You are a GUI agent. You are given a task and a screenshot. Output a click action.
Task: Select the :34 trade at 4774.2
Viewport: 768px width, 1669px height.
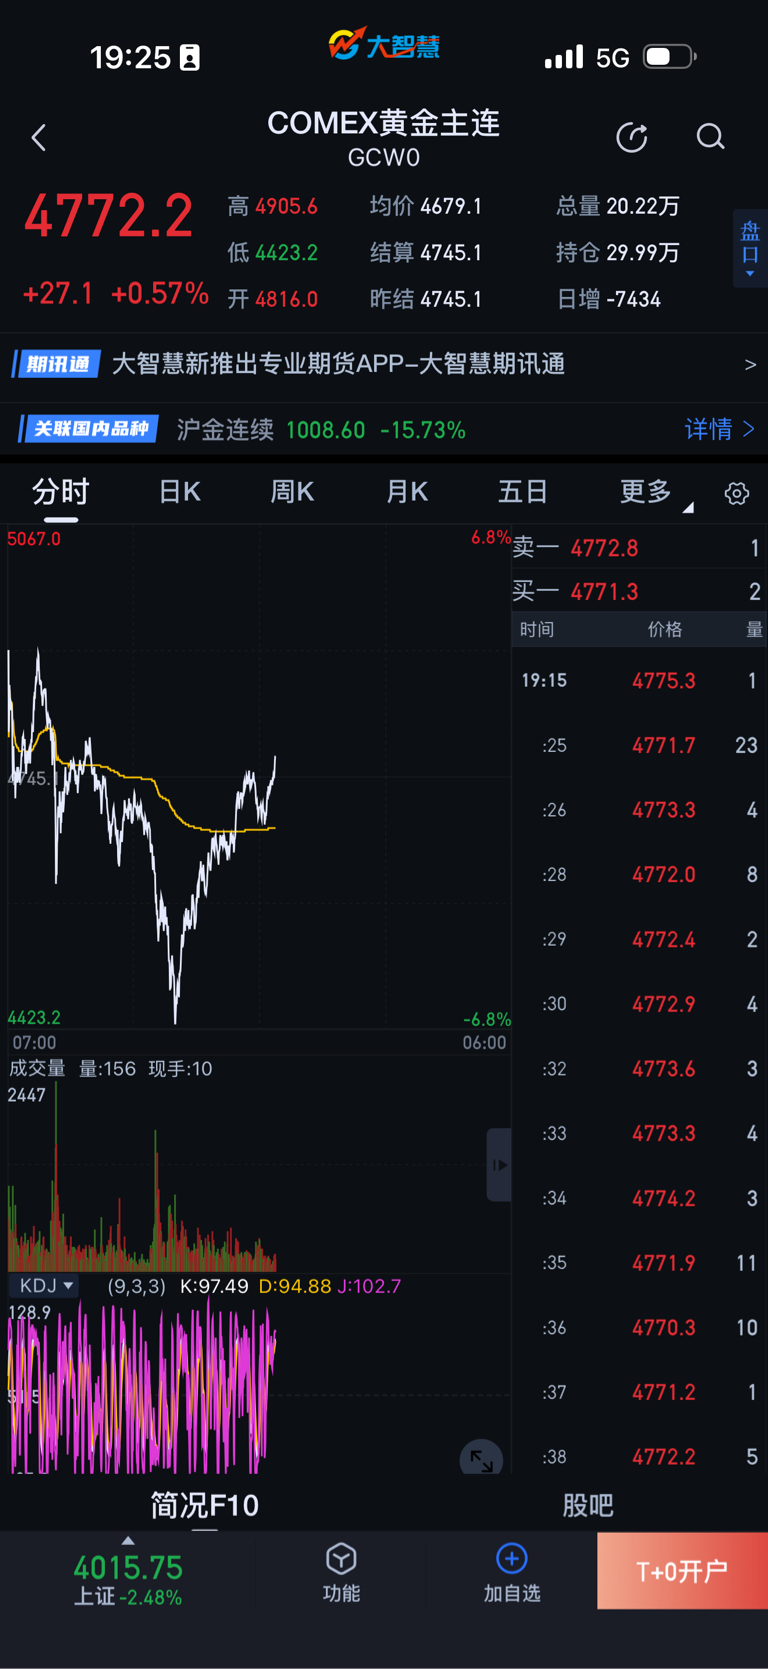click(639, 1198)
